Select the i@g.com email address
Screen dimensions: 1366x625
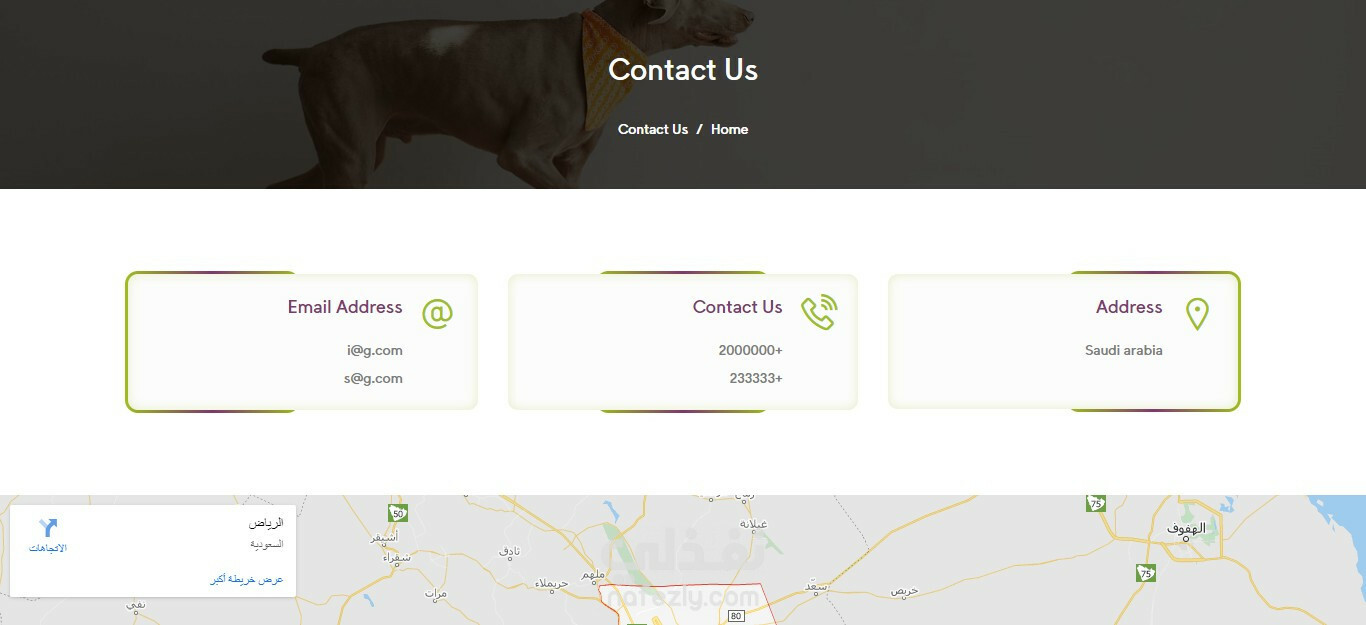(x=375, y=350)
